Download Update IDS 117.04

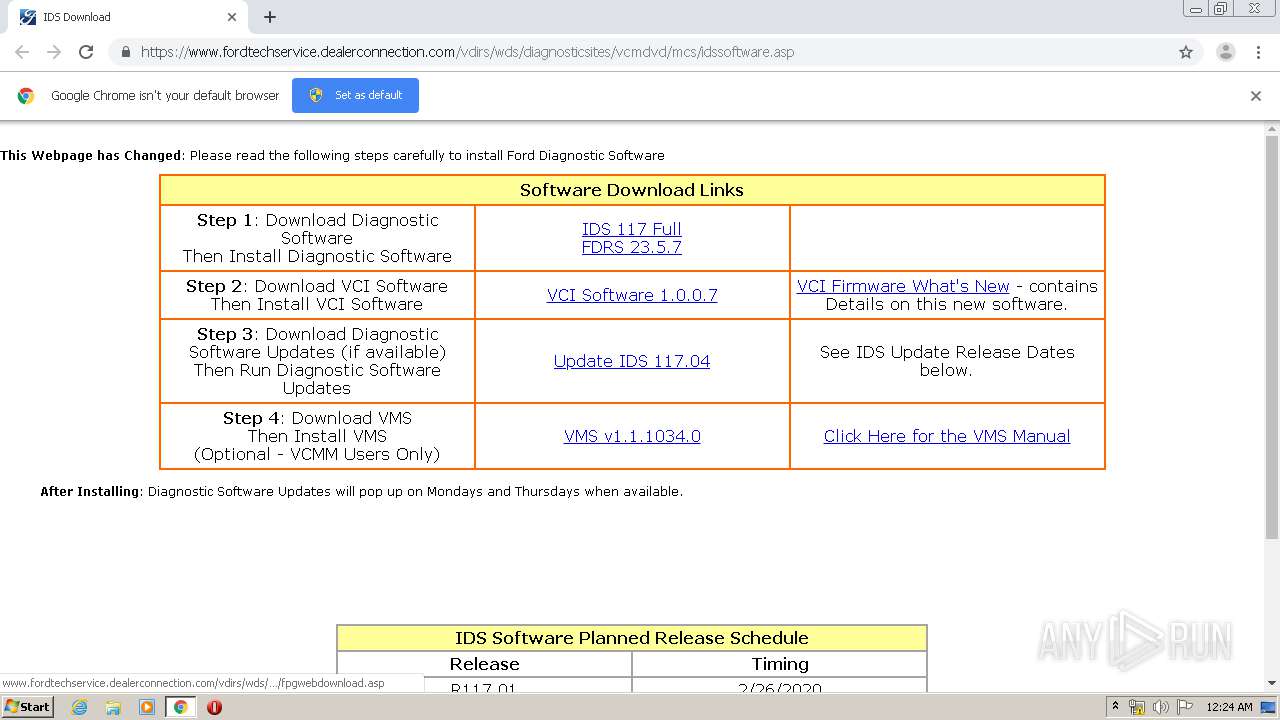click(x=632, y=361)
